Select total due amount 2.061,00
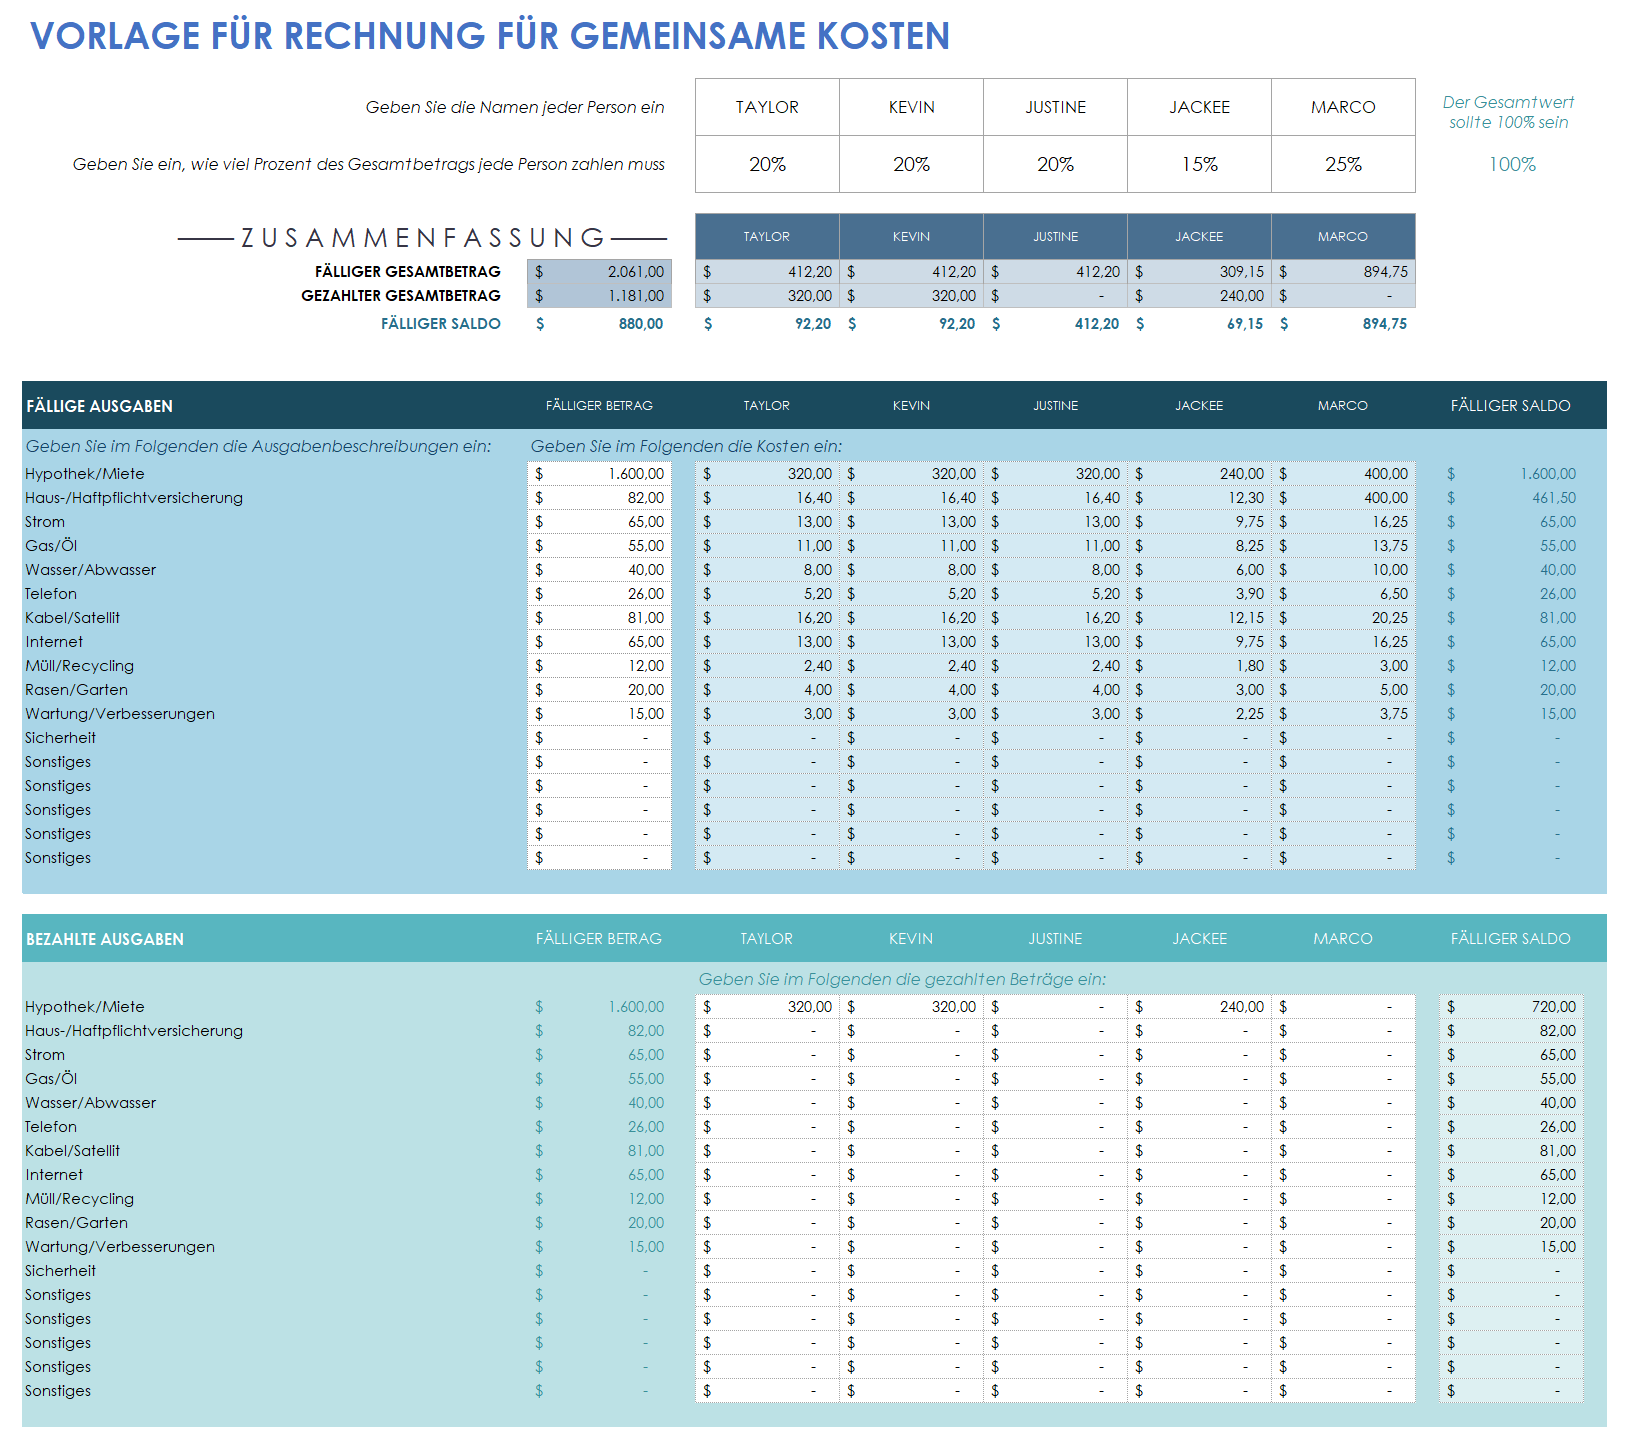 [599, 272]
